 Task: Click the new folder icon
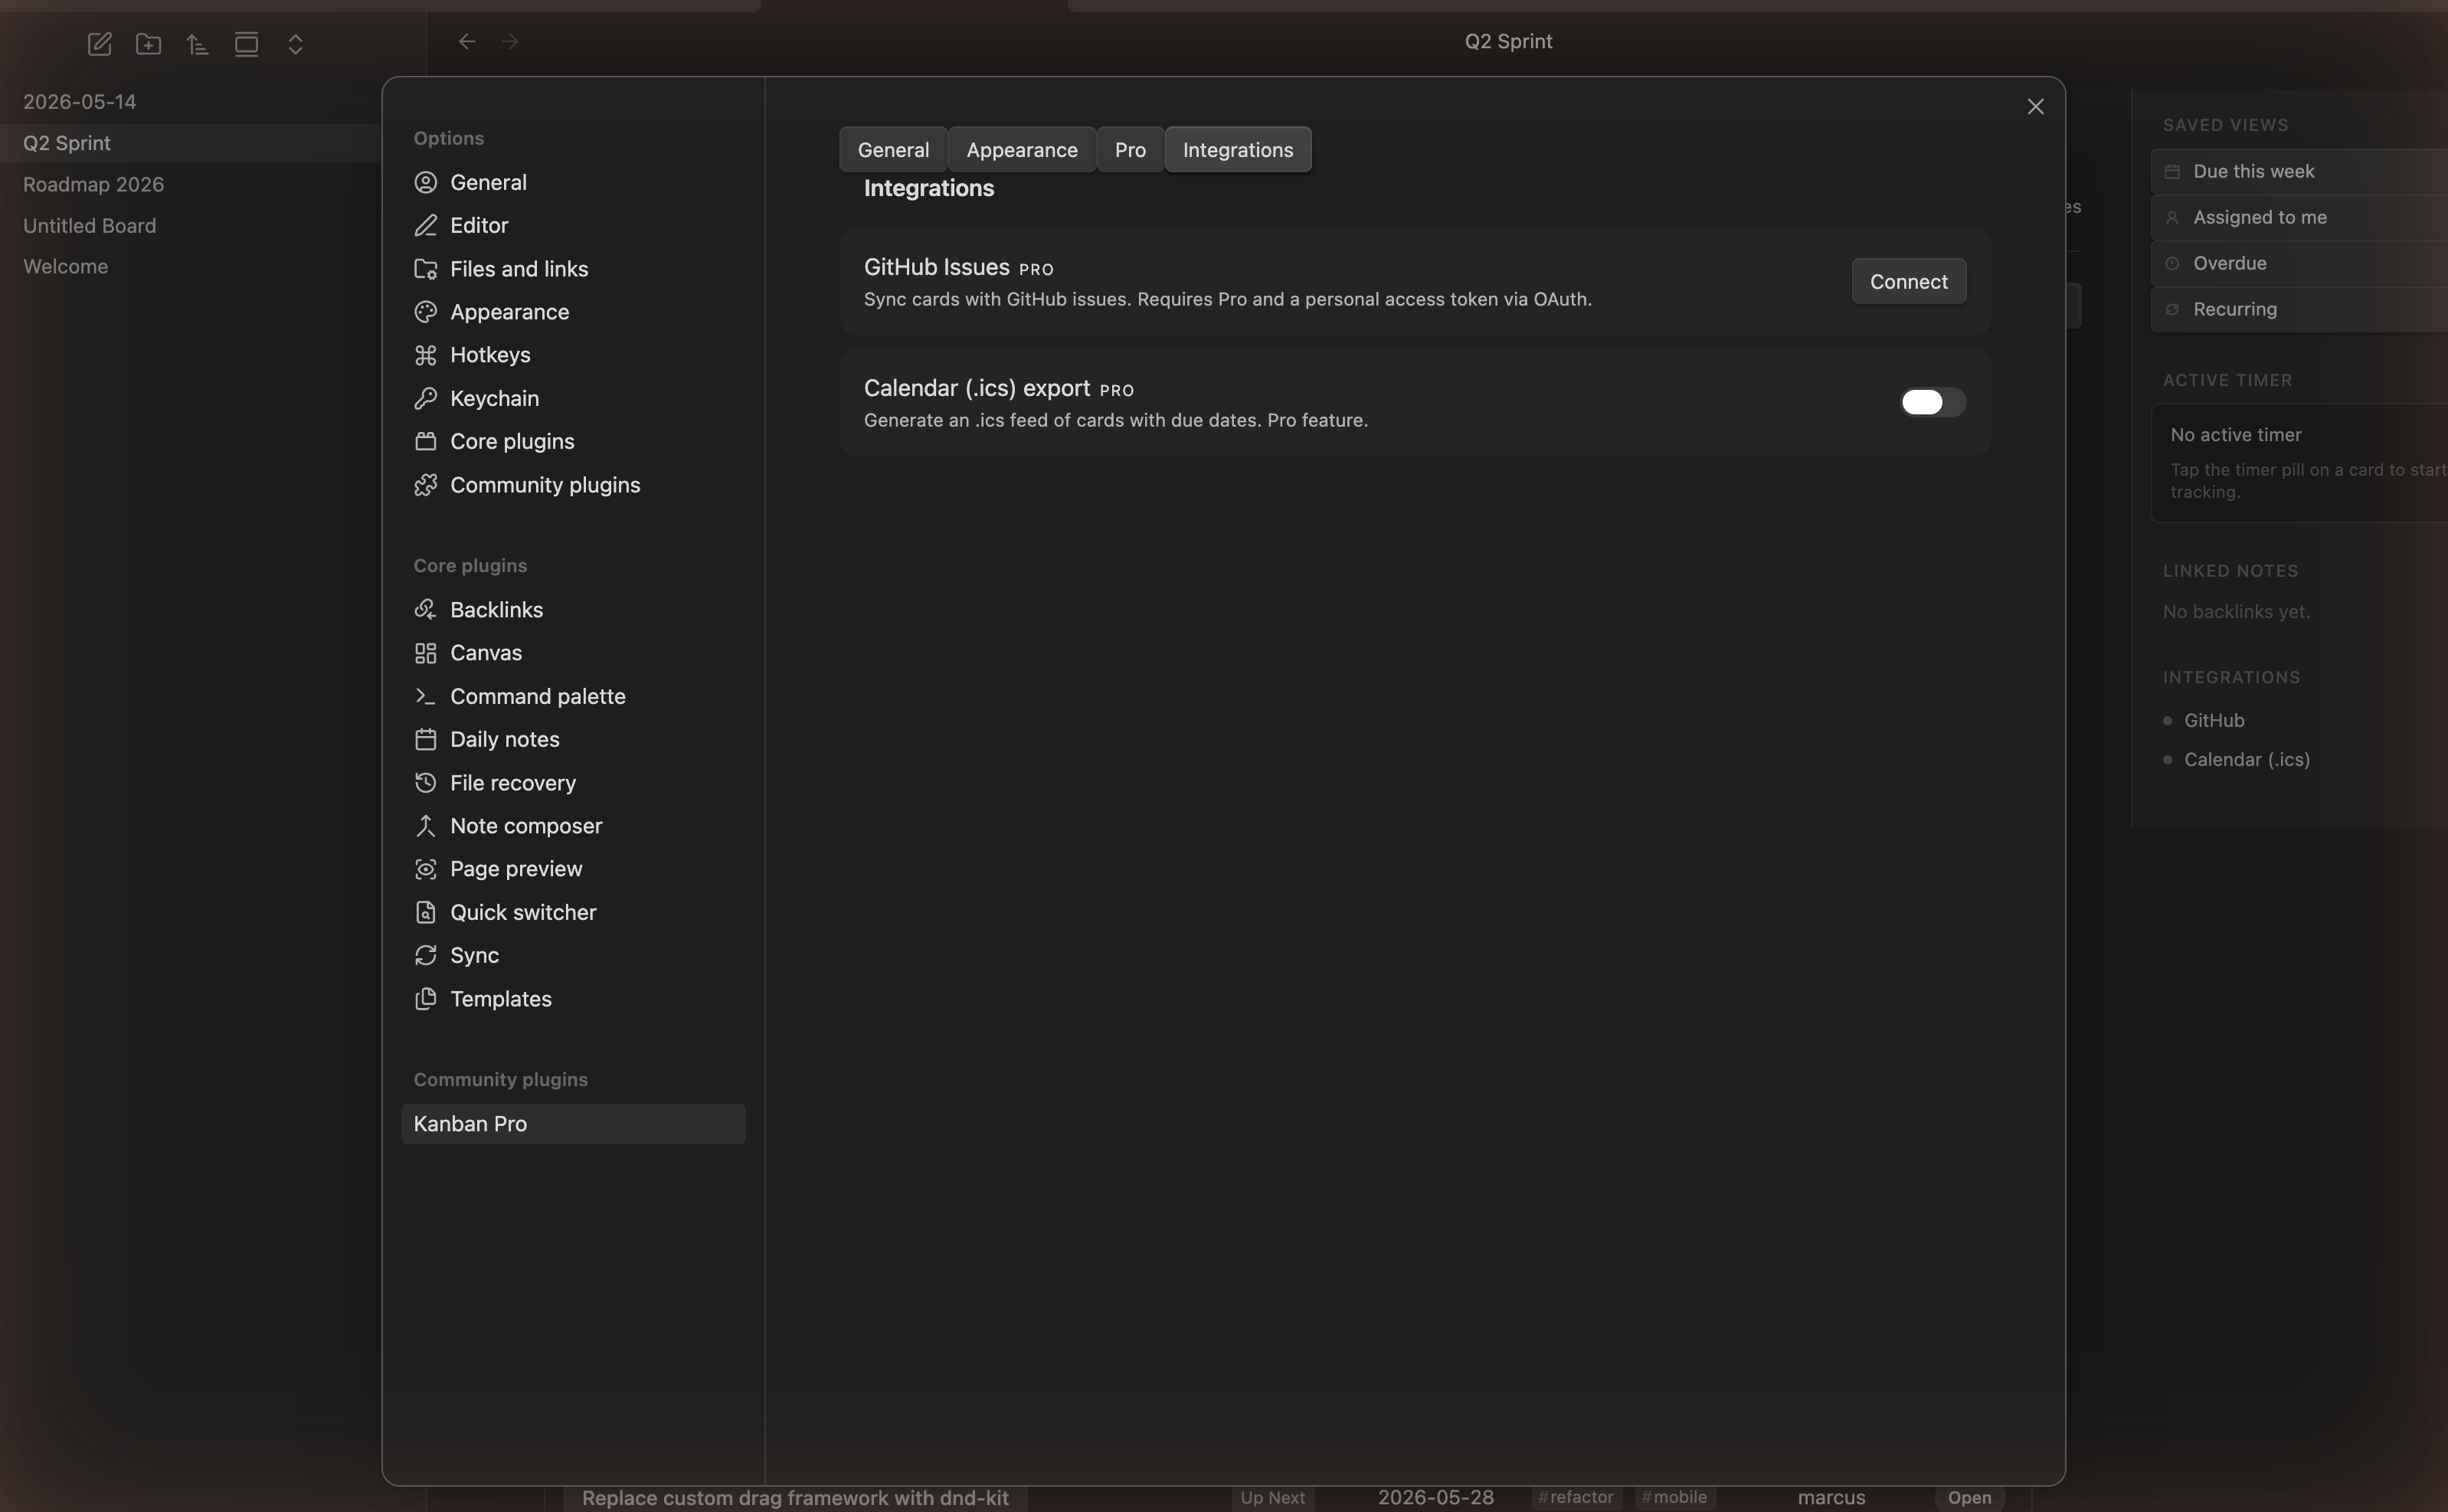(148, 44)
